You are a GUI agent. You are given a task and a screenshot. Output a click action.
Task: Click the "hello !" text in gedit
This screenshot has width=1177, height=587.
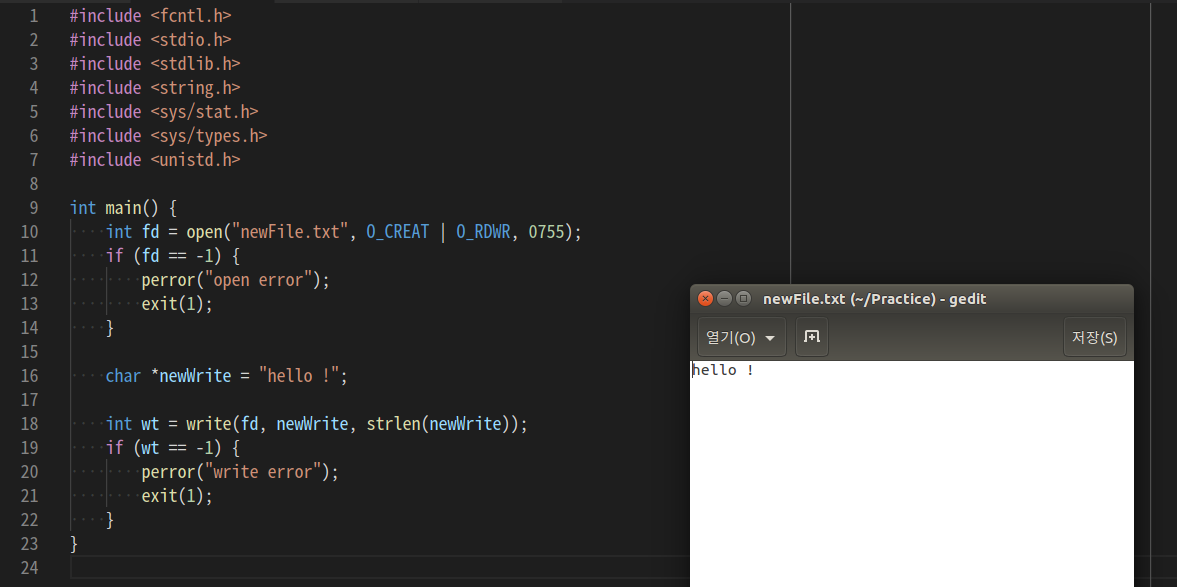coord(723,370)
